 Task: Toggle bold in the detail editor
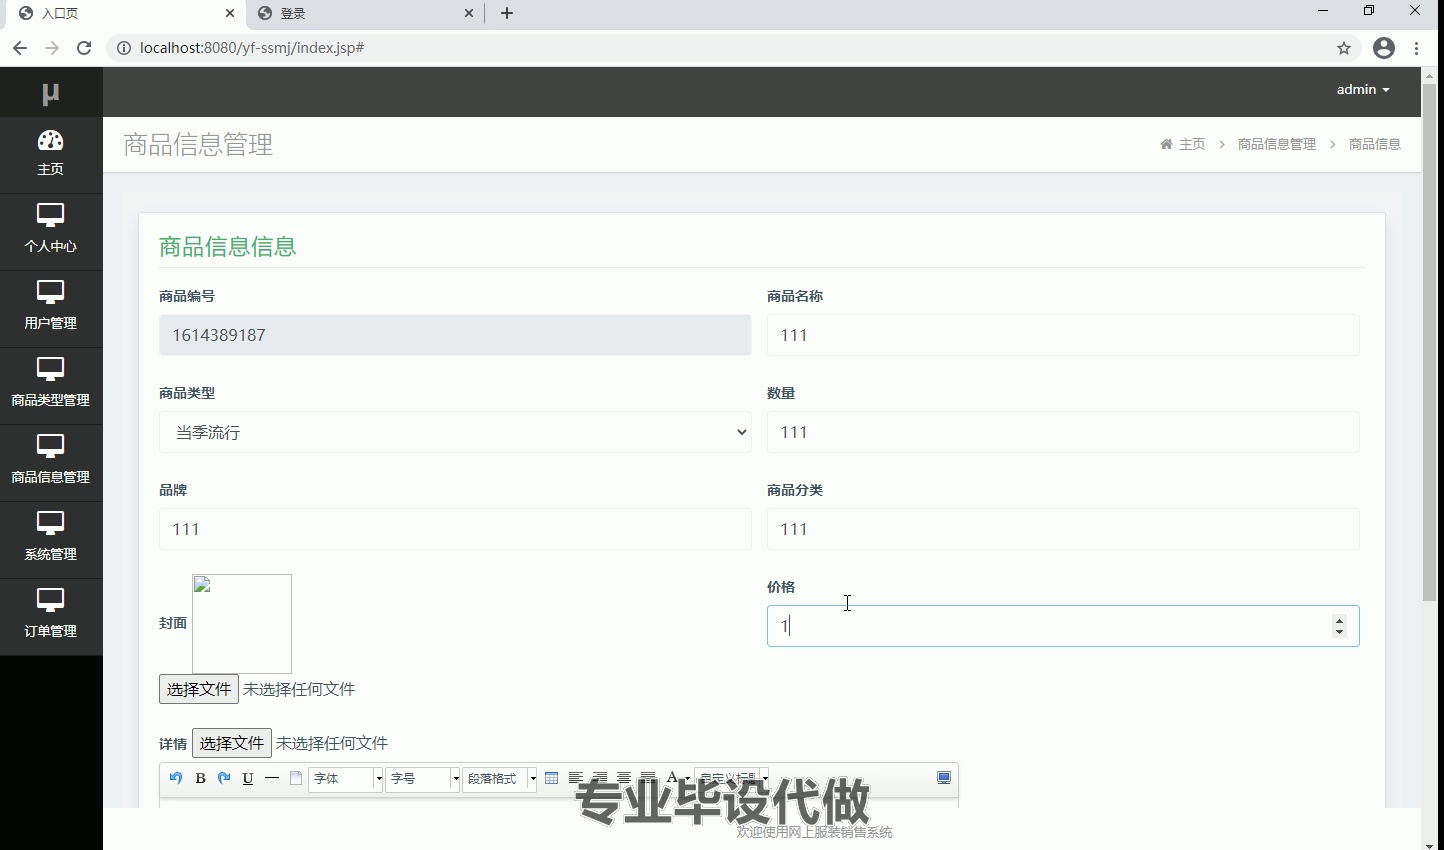click(200, 778)
